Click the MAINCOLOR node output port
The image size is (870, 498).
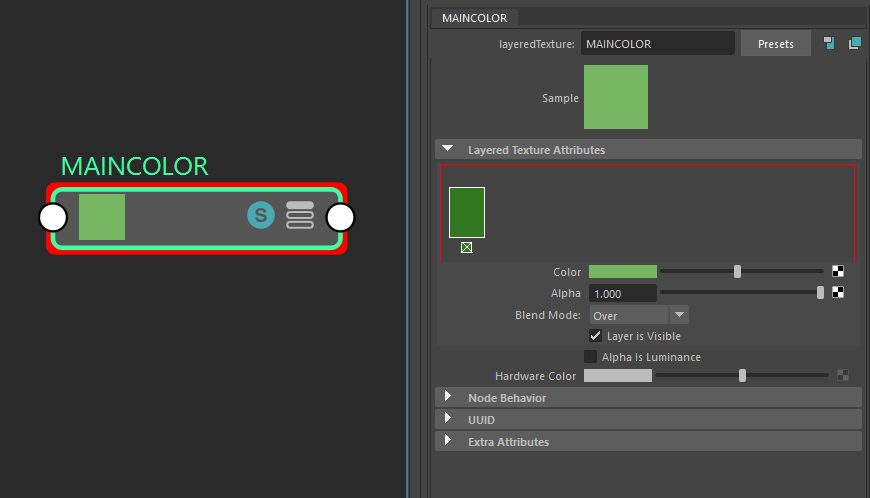coord(340,217)
